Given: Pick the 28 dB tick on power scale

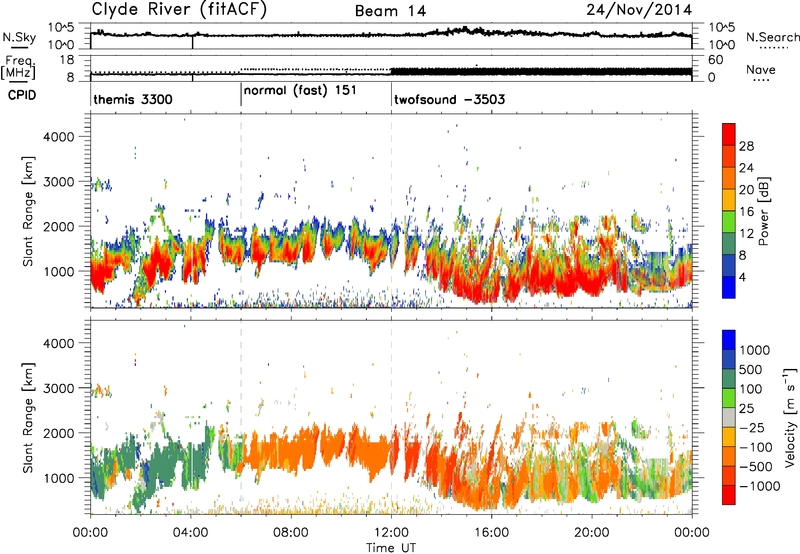Looking at the screenshot, I should click(x=746, y=146).
